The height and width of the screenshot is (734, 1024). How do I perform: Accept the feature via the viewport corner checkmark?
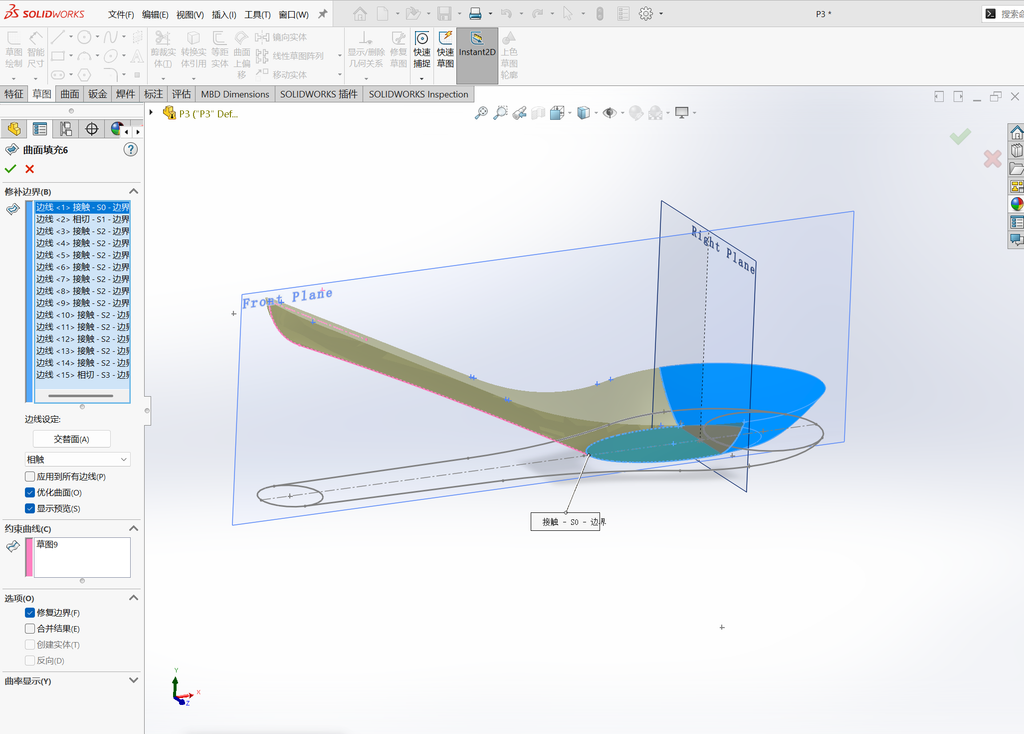point(960,136)
